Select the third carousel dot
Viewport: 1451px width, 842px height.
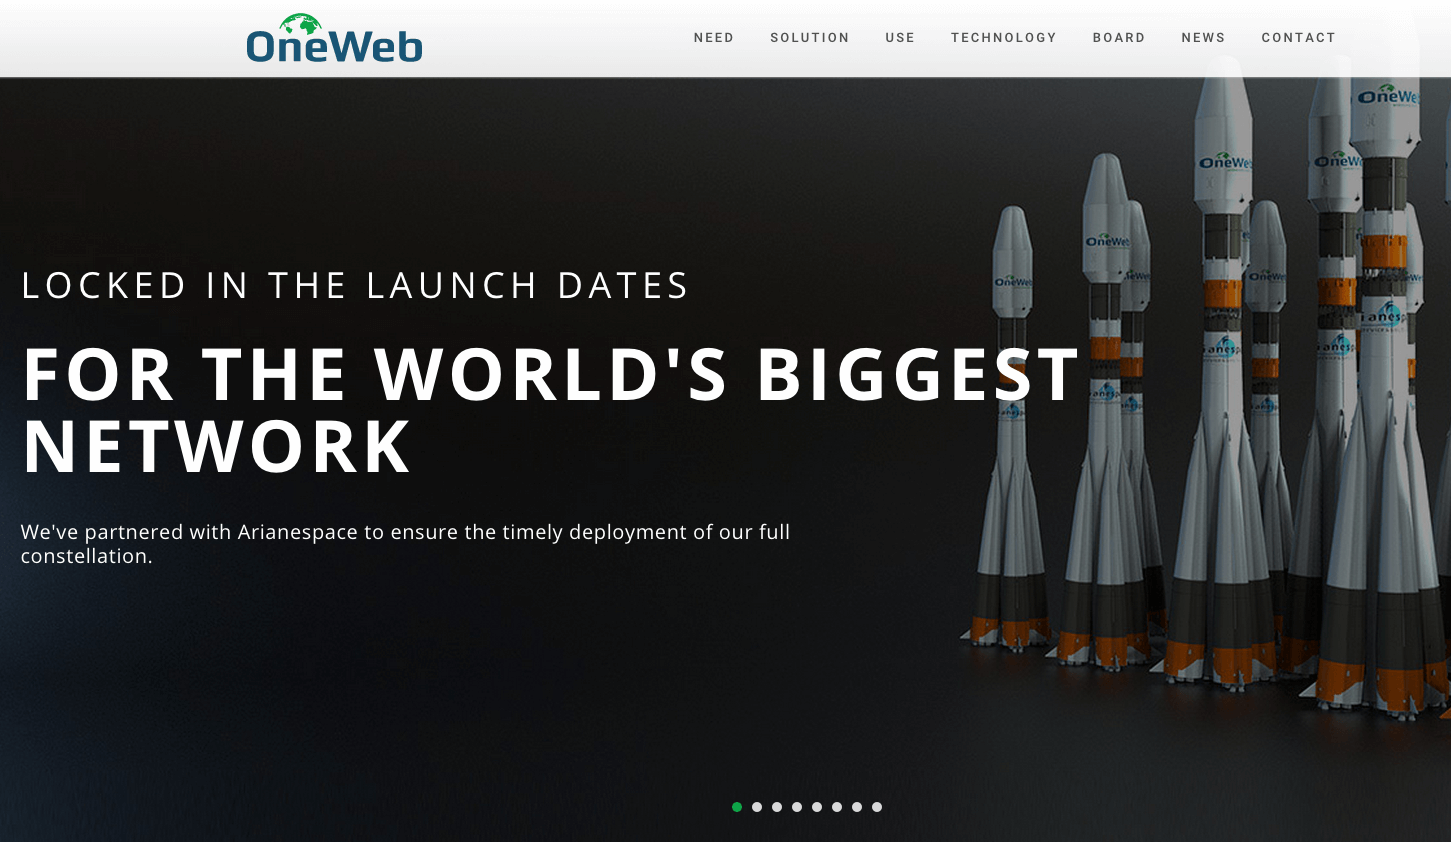pyautogui.click(x=777, y=806)
